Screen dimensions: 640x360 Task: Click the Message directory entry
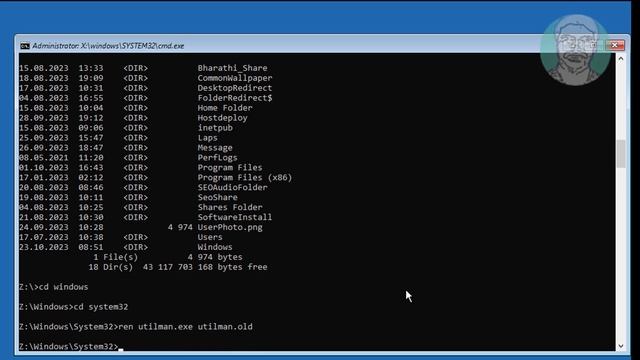pos(215,148)
